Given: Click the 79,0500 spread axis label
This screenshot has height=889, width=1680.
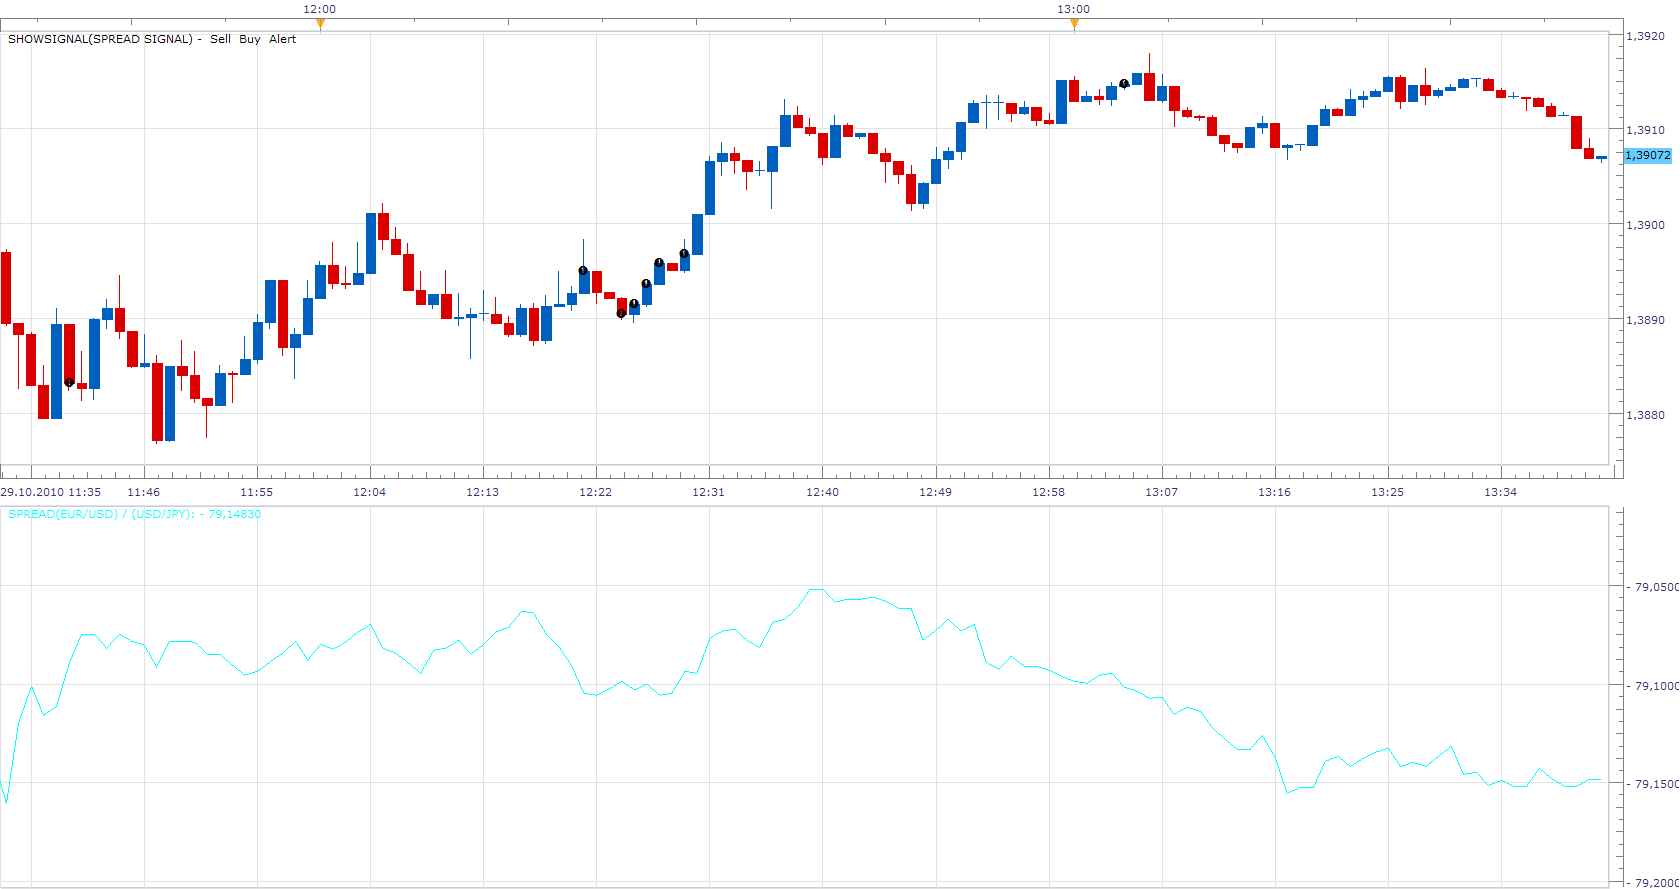Looking at the screenshot, I should coord(1656,587).
